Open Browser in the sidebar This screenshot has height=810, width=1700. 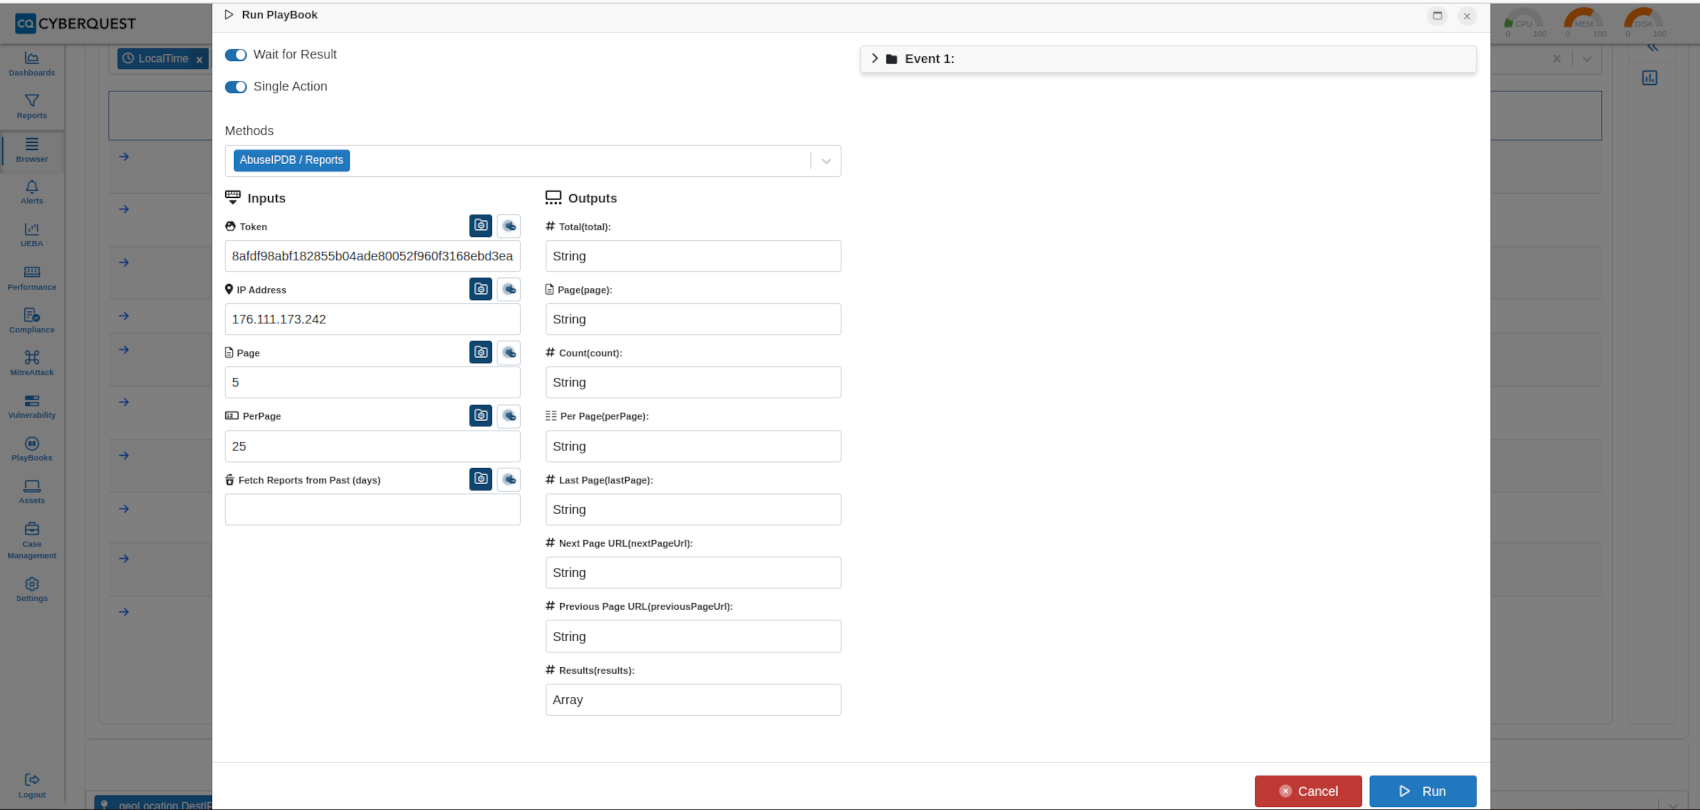32,150
